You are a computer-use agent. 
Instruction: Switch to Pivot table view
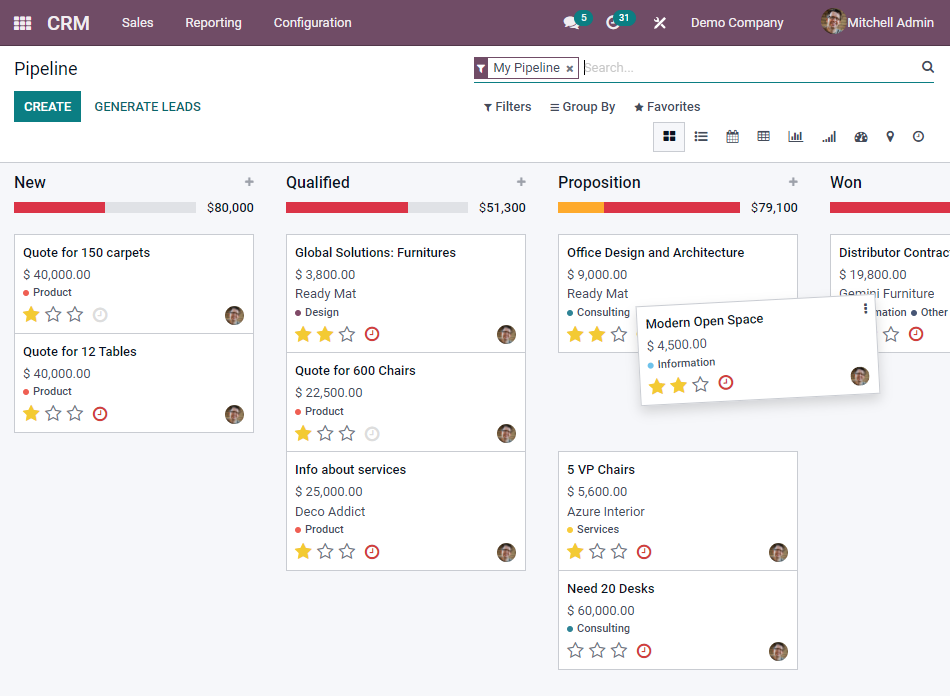point(763,136)
